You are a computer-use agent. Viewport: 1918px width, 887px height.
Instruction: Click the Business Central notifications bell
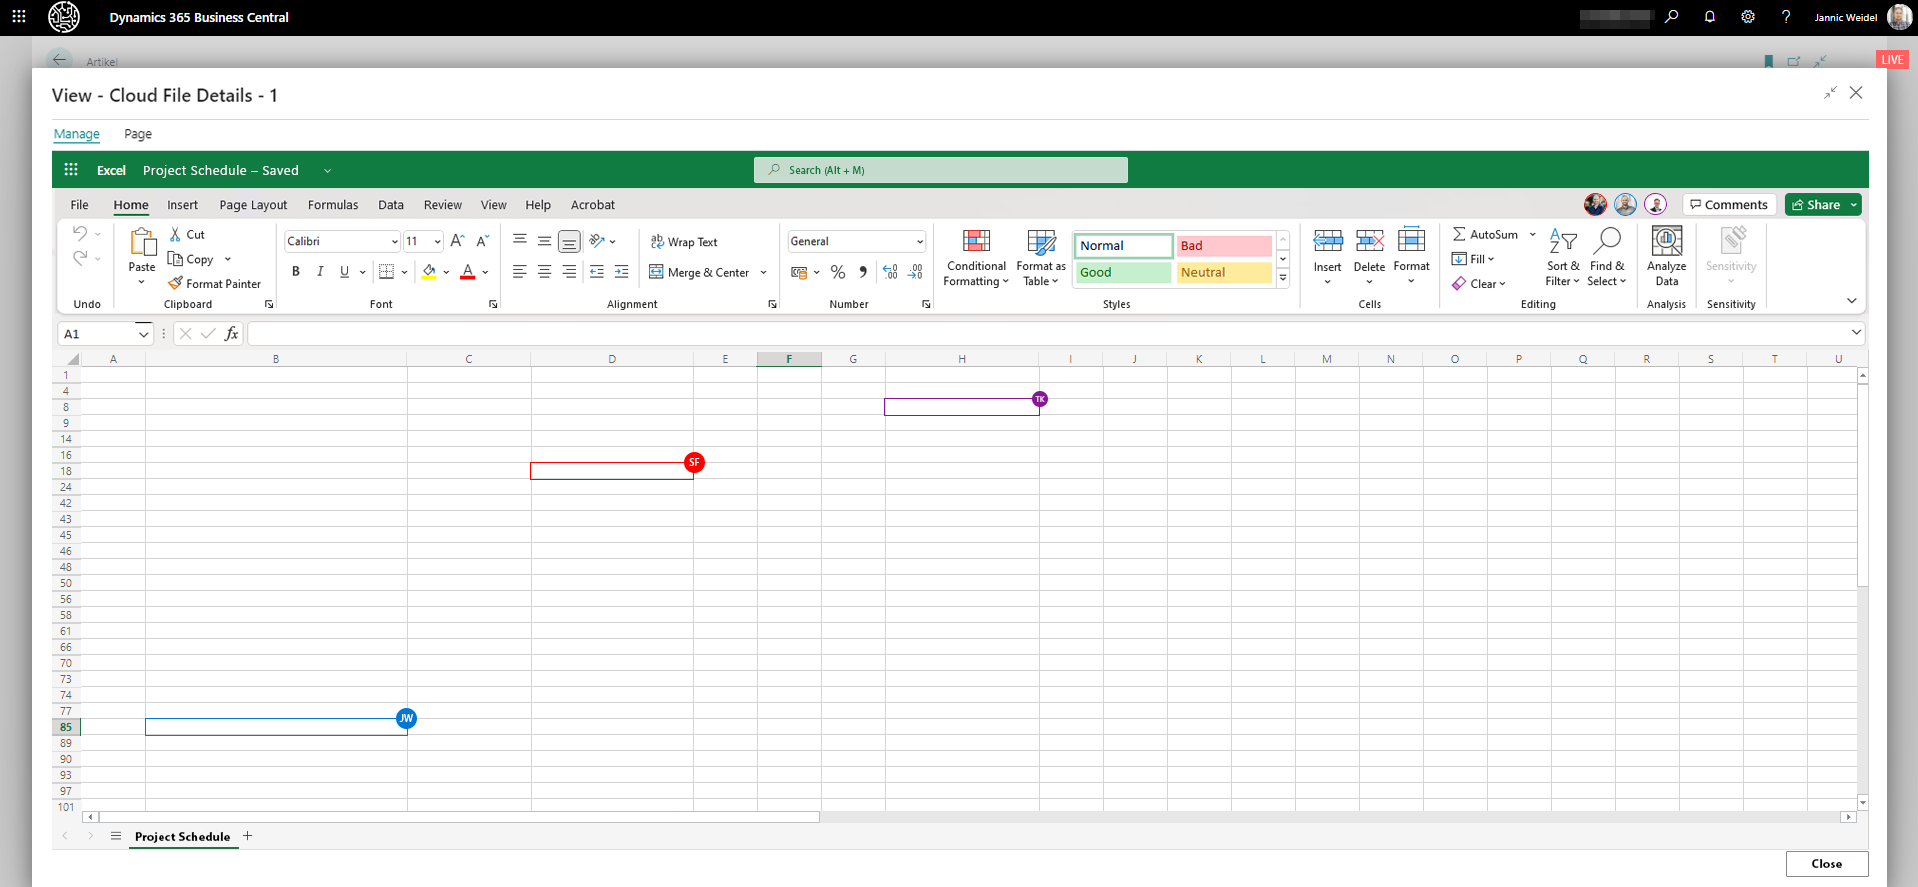1710,17
